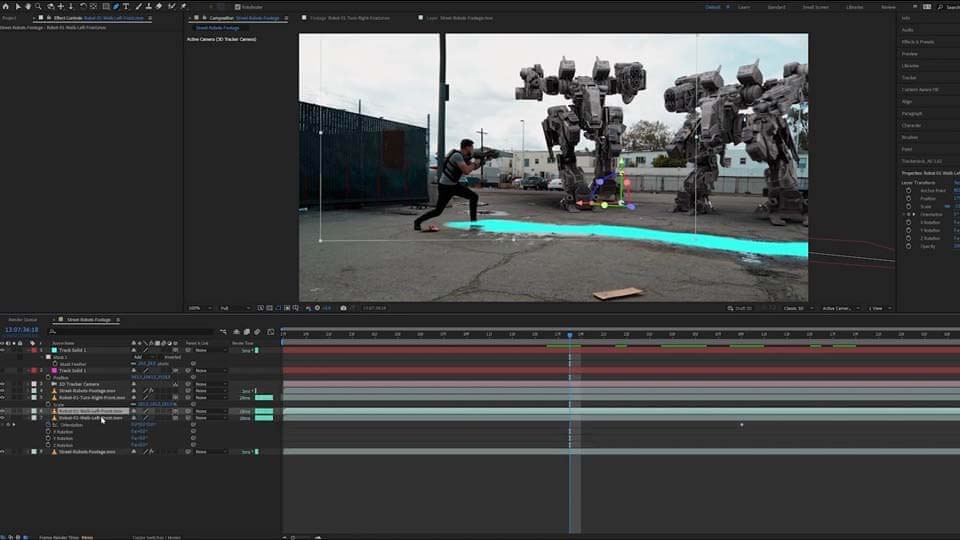Click stopwatch for Anchor Point in Properties panel
This screenshot has height=540, width=960.
click(x=909, y=190)
